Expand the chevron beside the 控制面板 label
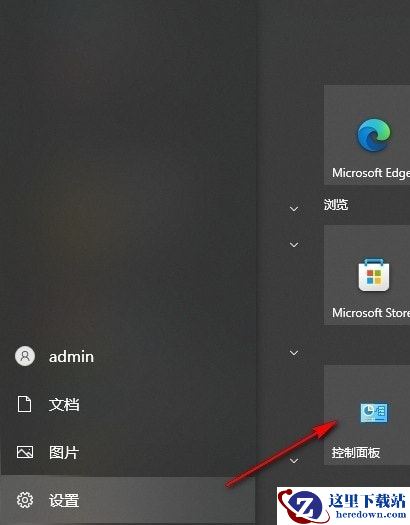Screen dimensions: 410x525 tap(294, 461)
